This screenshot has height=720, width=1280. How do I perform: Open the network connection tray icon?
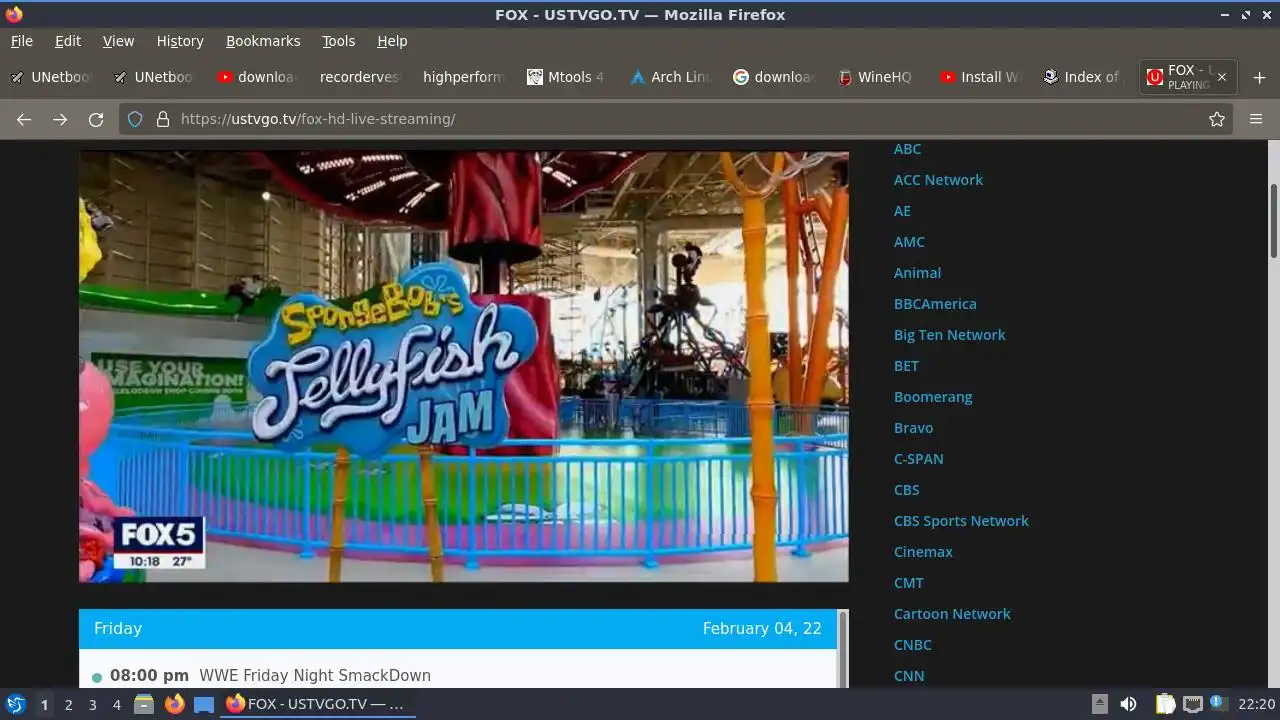pos(1192,704)
